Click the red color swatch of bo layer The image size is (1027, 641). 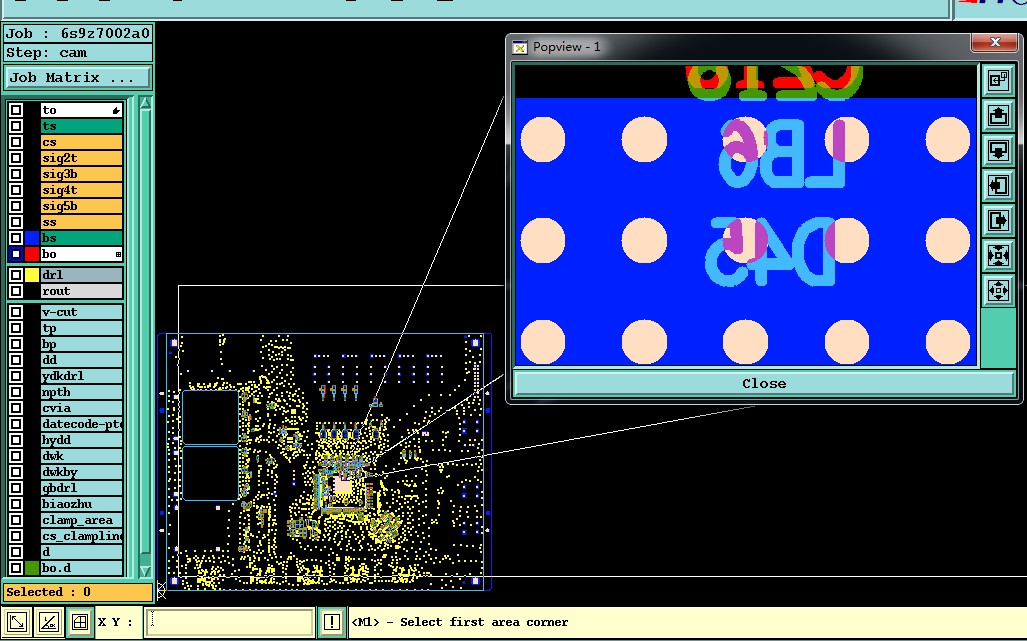point(31,254)
